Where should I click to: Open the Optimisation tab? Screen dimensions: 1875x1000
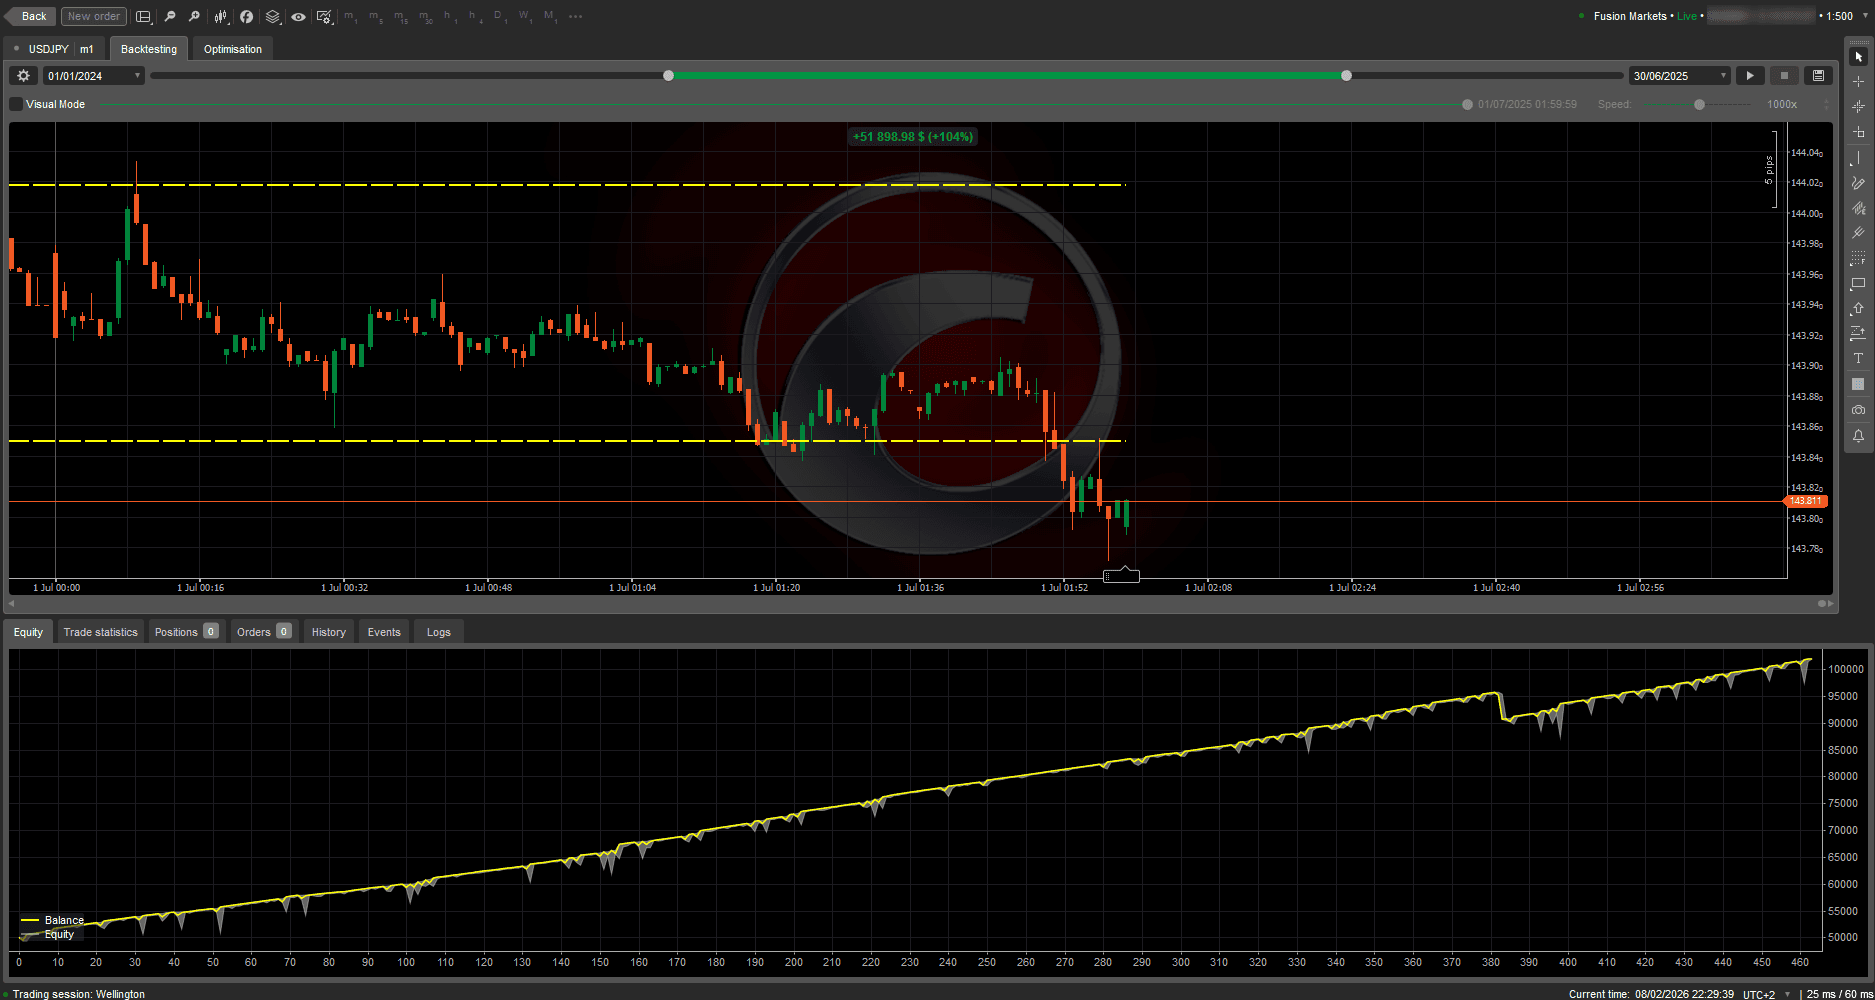pos(232,48)
